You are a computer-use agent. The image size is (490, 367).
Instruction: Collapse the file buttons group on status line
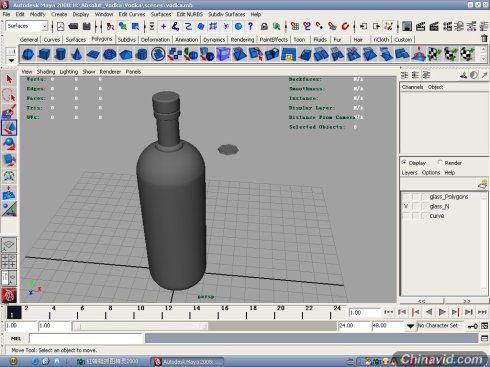coord(52,26)
